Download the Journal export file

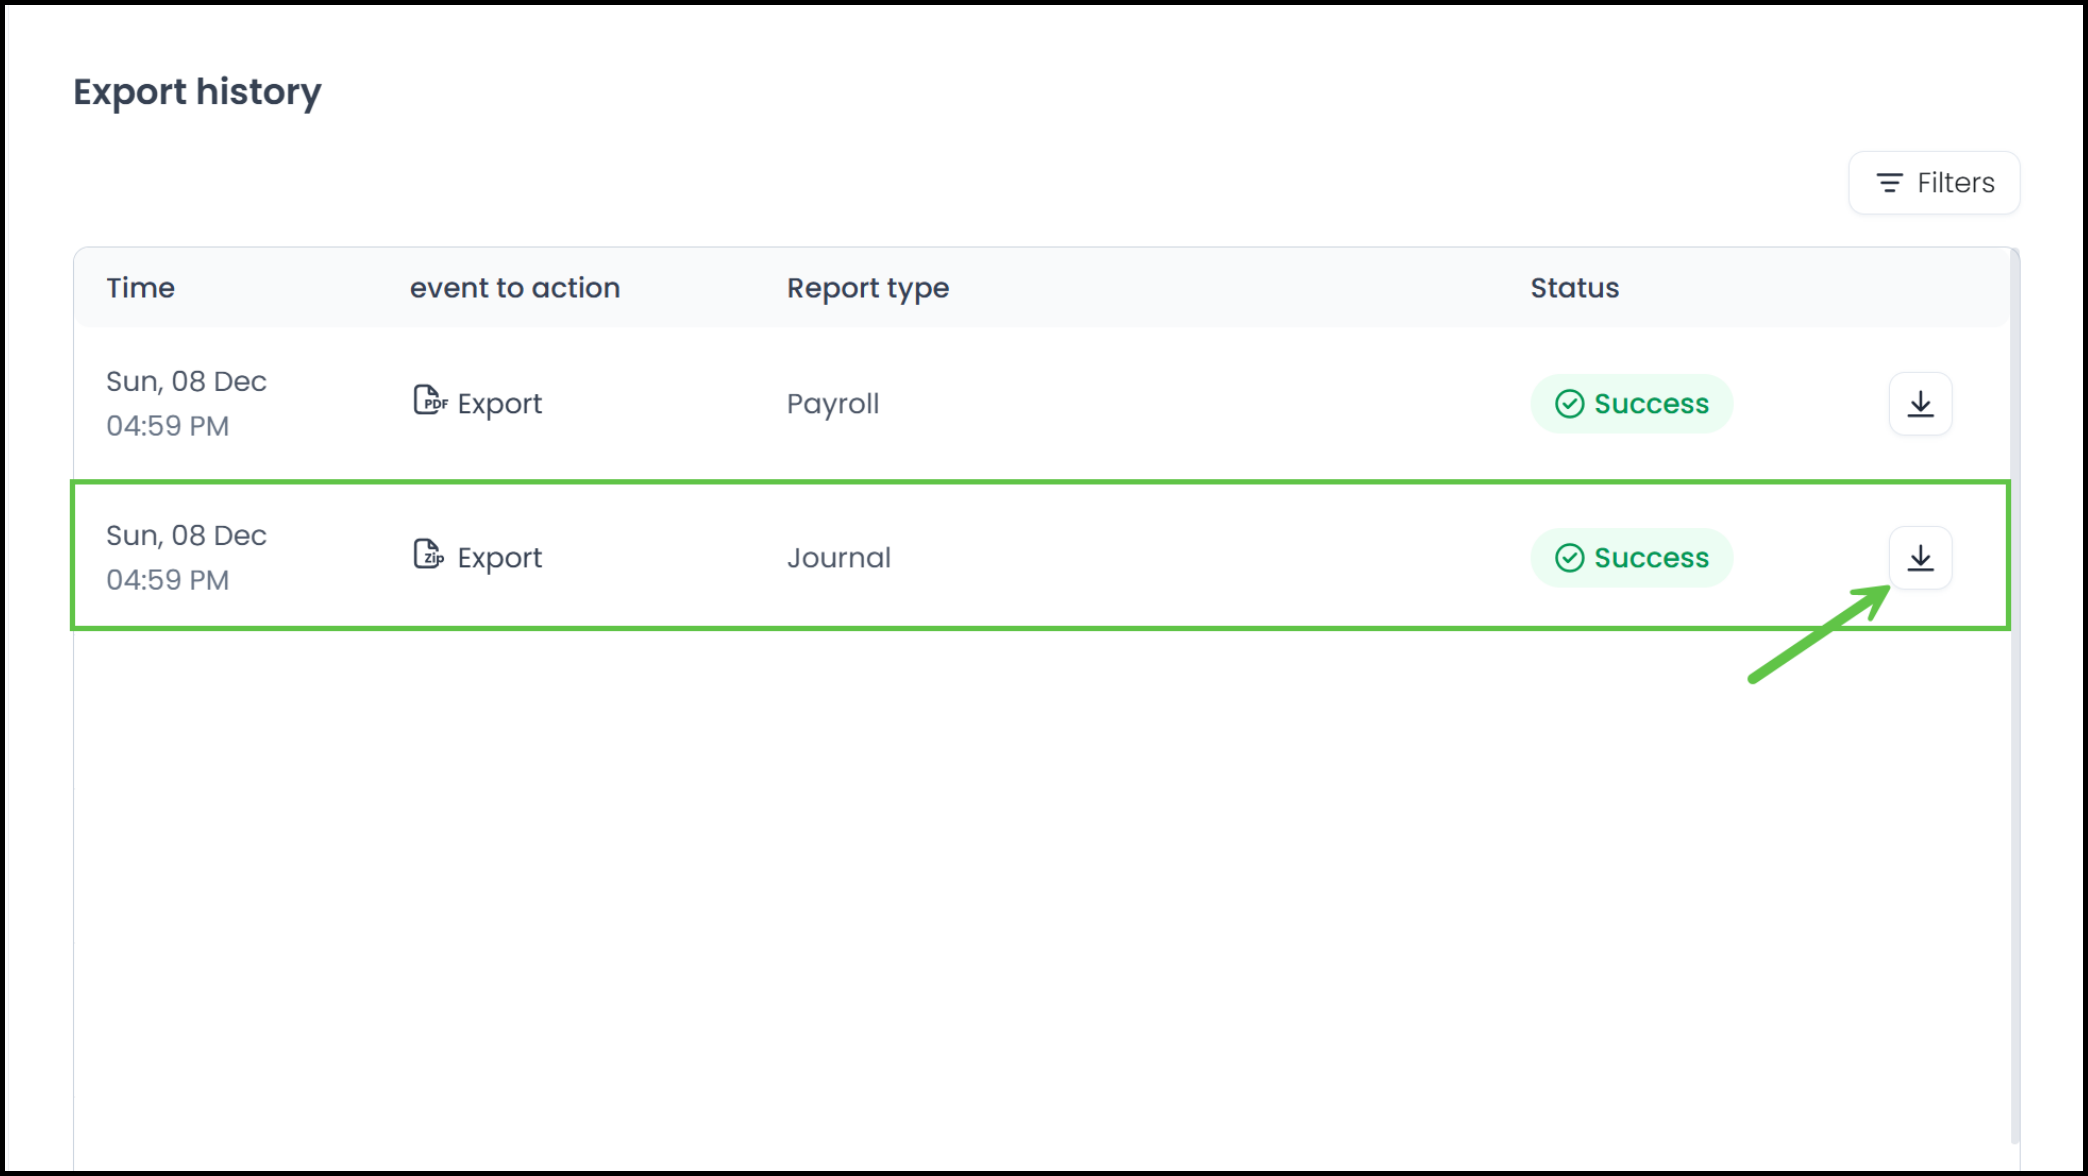(x=1920, y=558)
